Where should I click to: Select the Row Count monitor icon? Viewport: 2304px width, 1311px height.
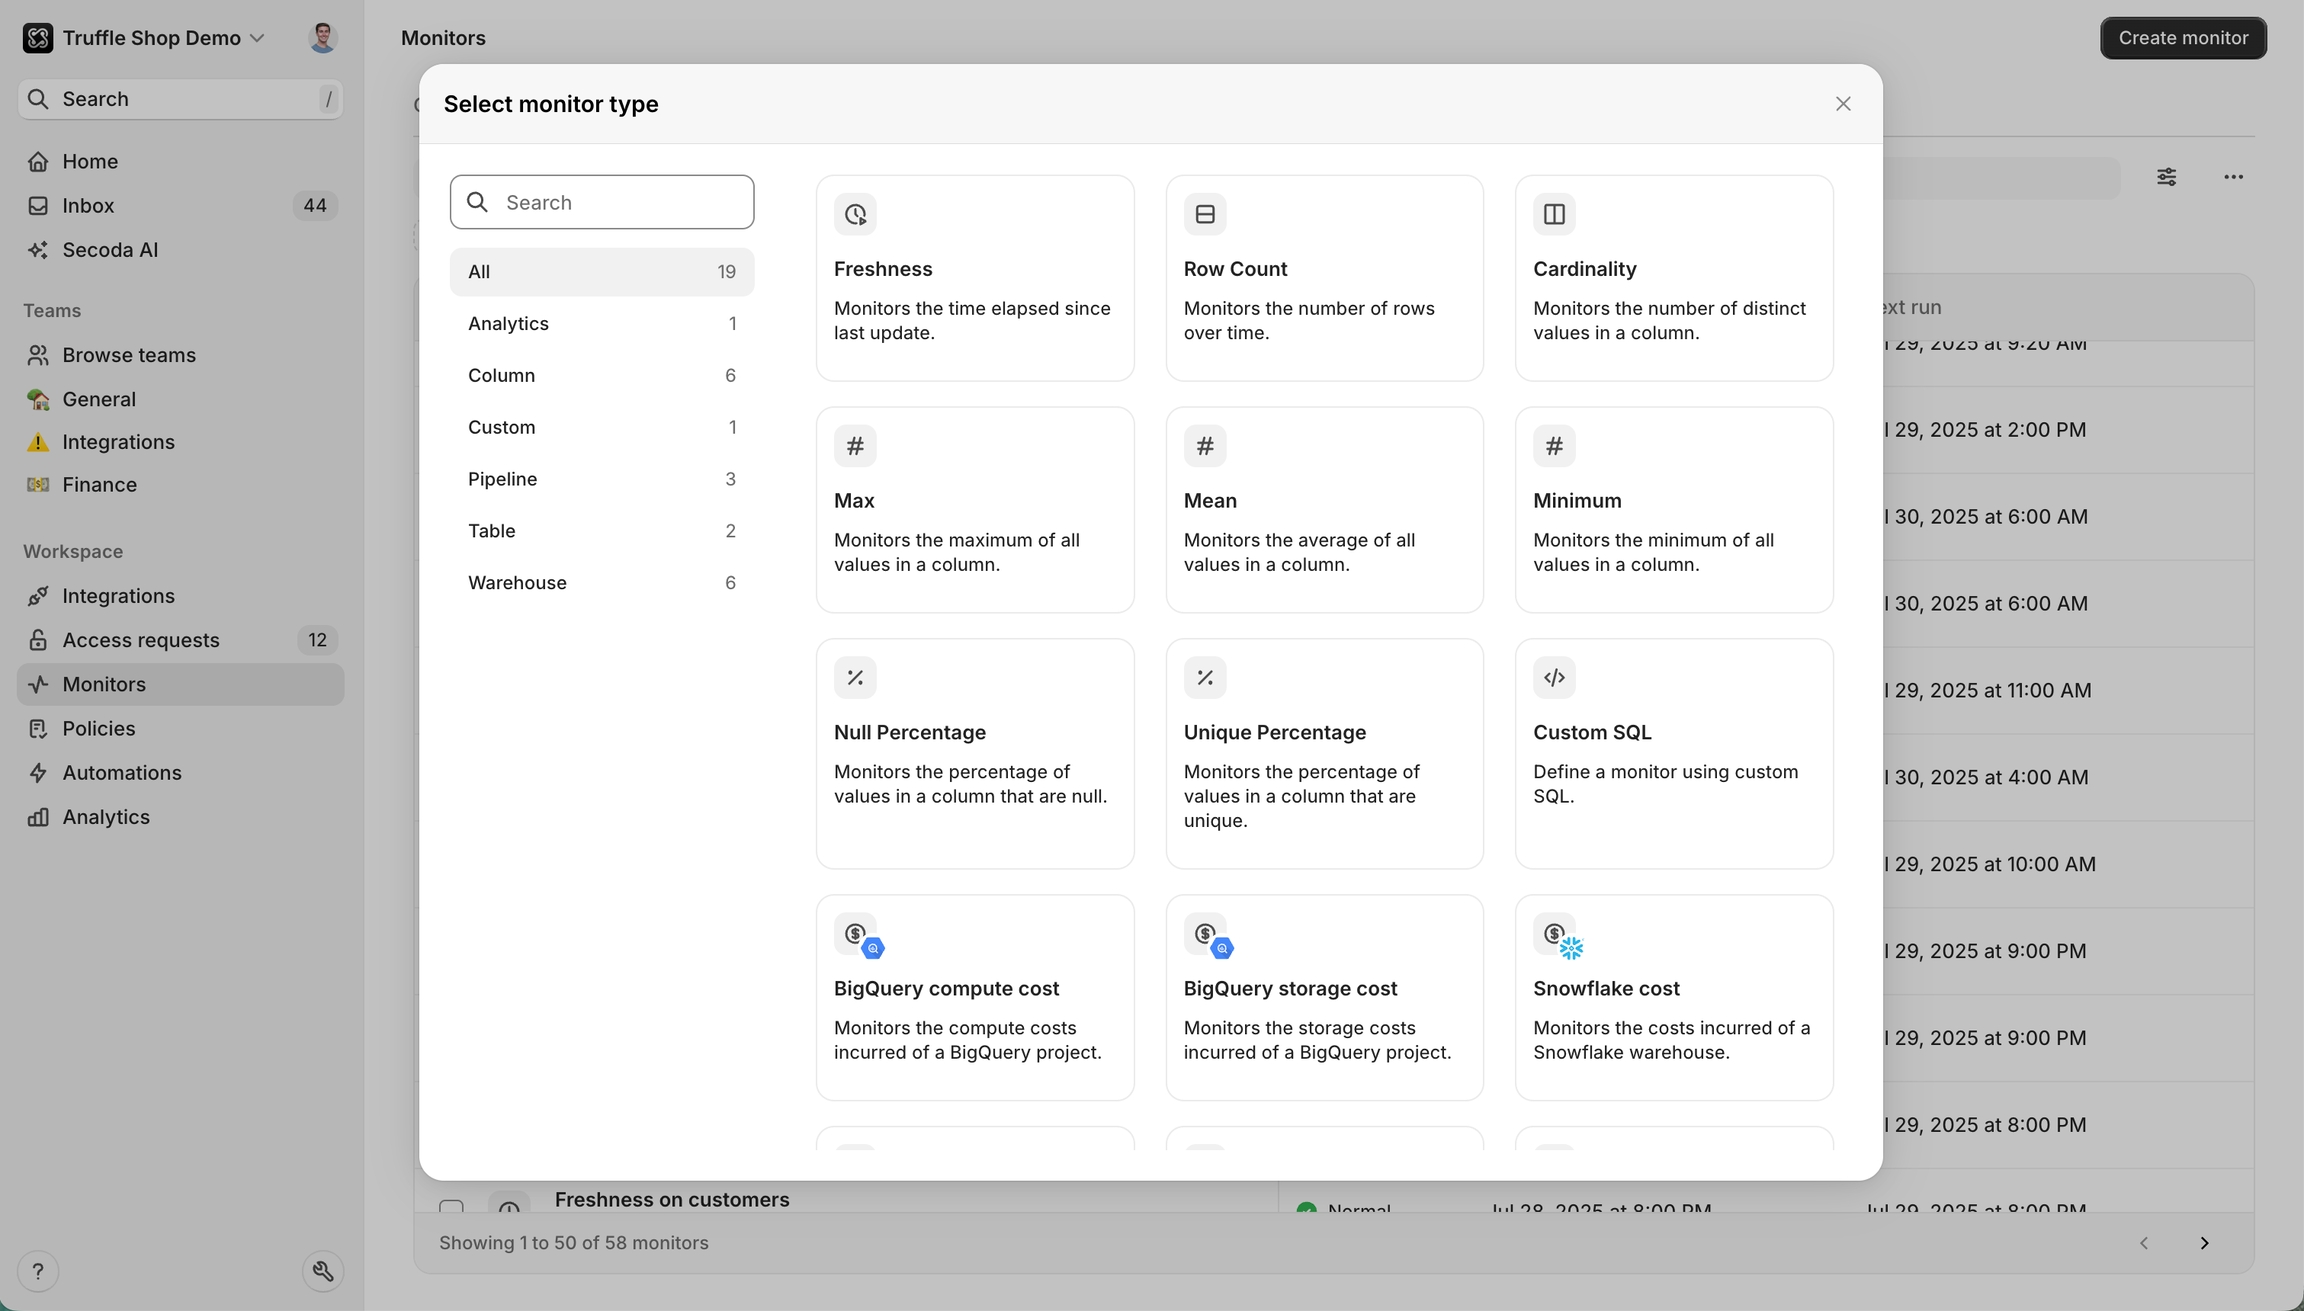pos(1204,214)
